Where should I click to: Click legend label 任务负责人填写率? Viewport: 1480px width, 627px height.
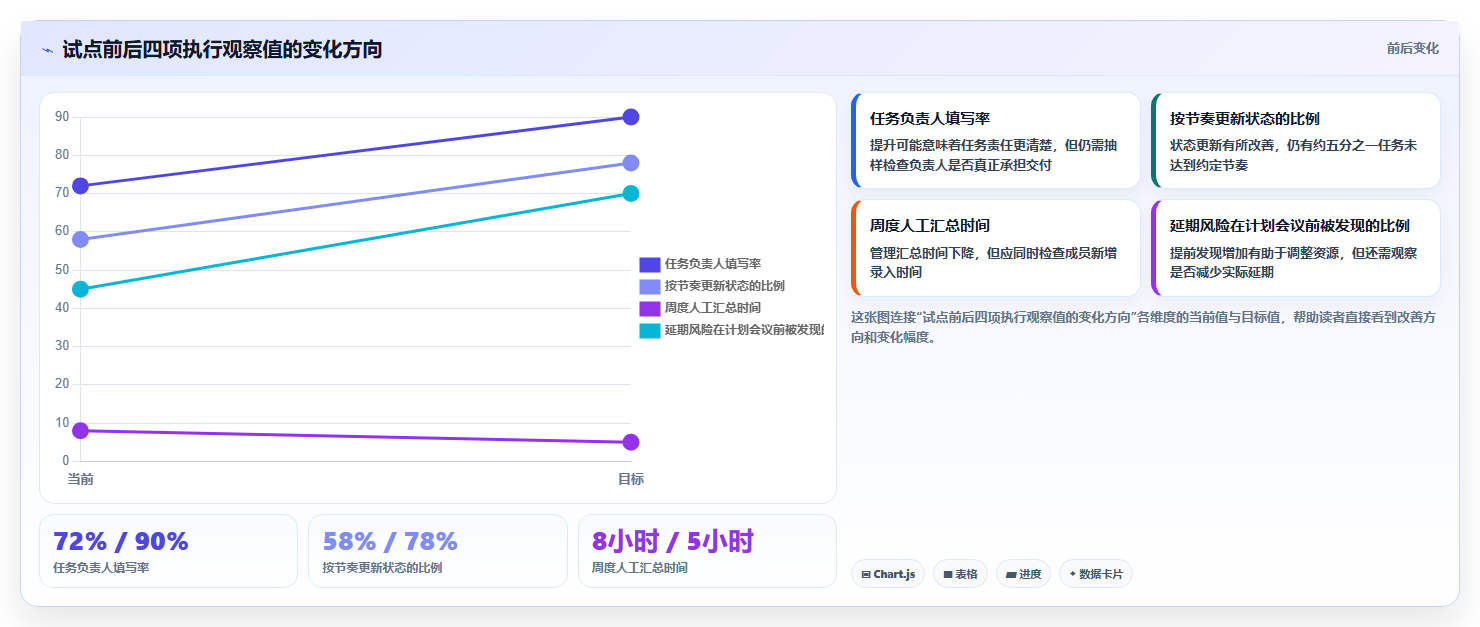pyautogui.click(x=713, y=264)
